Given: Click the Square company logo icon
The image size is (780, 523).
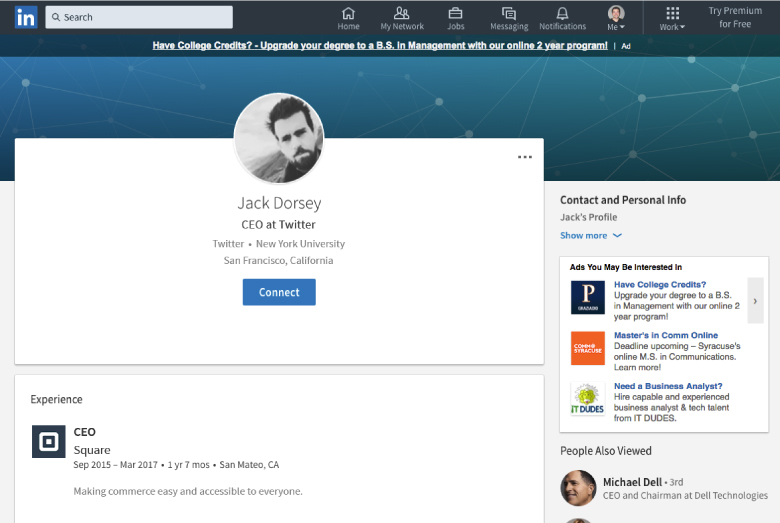Looking at the screenshot, I should (x=49, y=441).
